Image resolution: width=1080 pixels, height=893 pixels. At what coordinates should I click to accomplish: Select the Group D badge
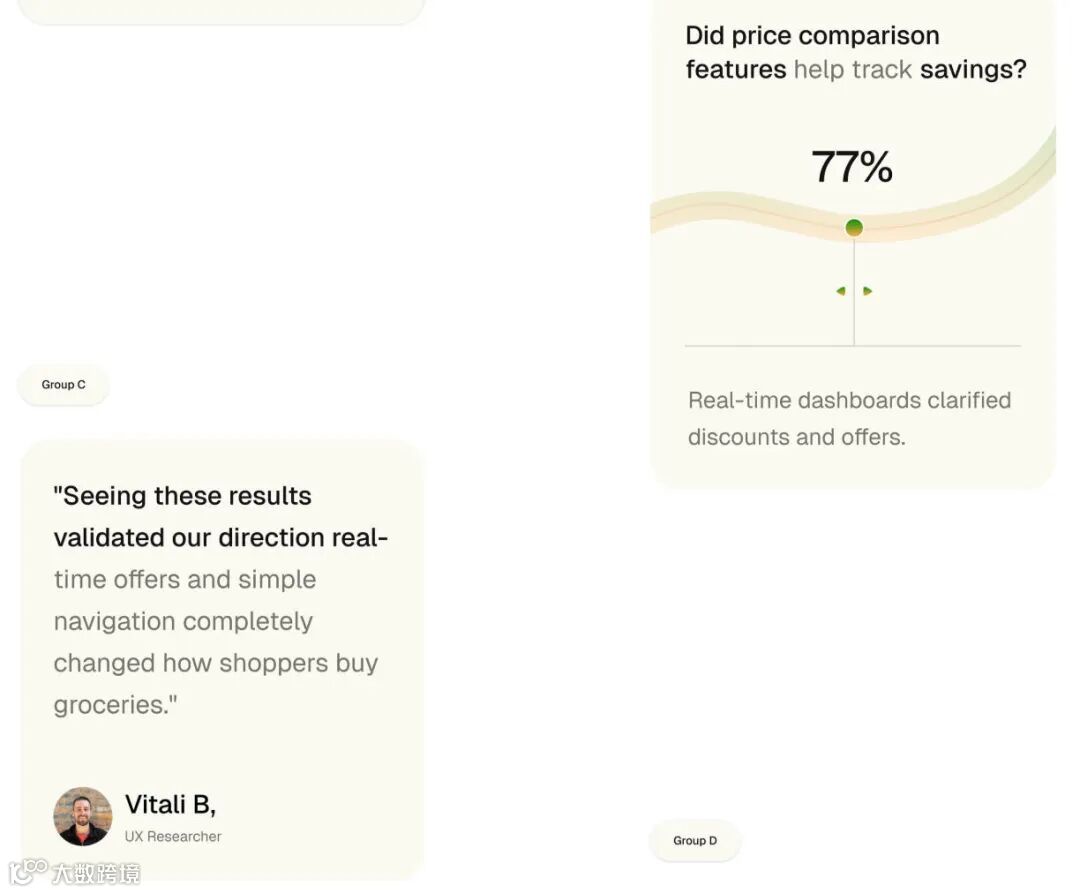(695, 841)
